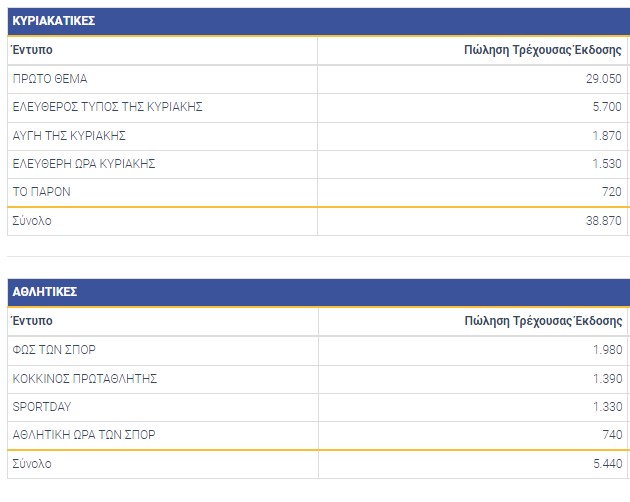
Task: Click the ΕΛΕΥΘΕΡΗ ΩΡΑ ΚΥΡΙΑΚΗΣ entry
Action: pyautogui.click(x=84, y=163)
